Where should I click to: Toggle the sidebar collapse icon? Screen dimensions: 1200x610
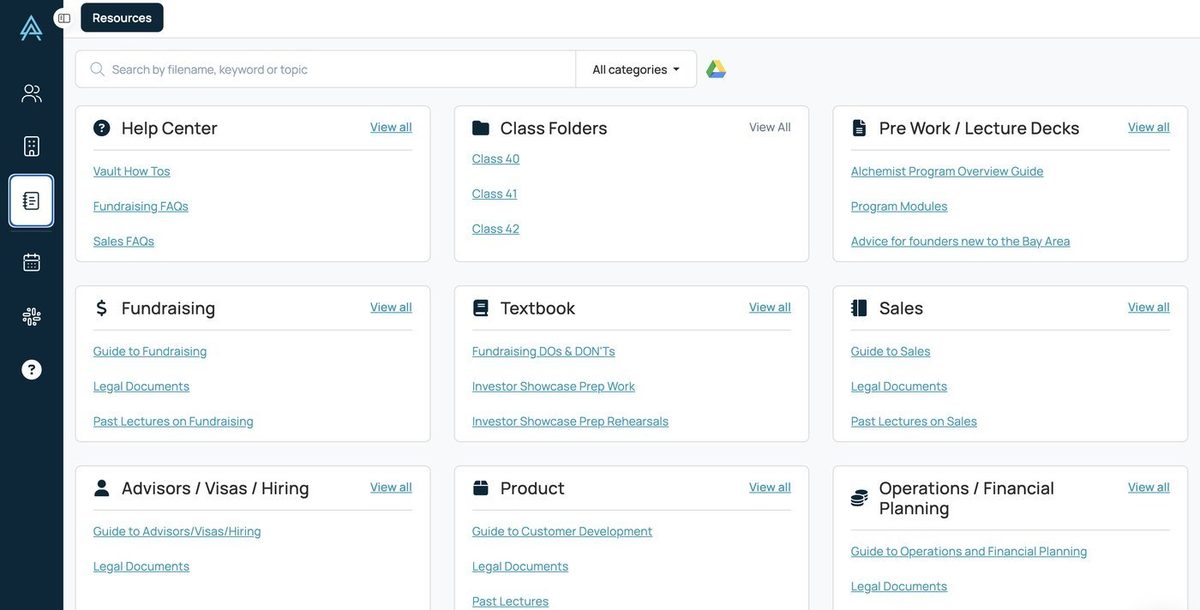(x=64, y=18)
